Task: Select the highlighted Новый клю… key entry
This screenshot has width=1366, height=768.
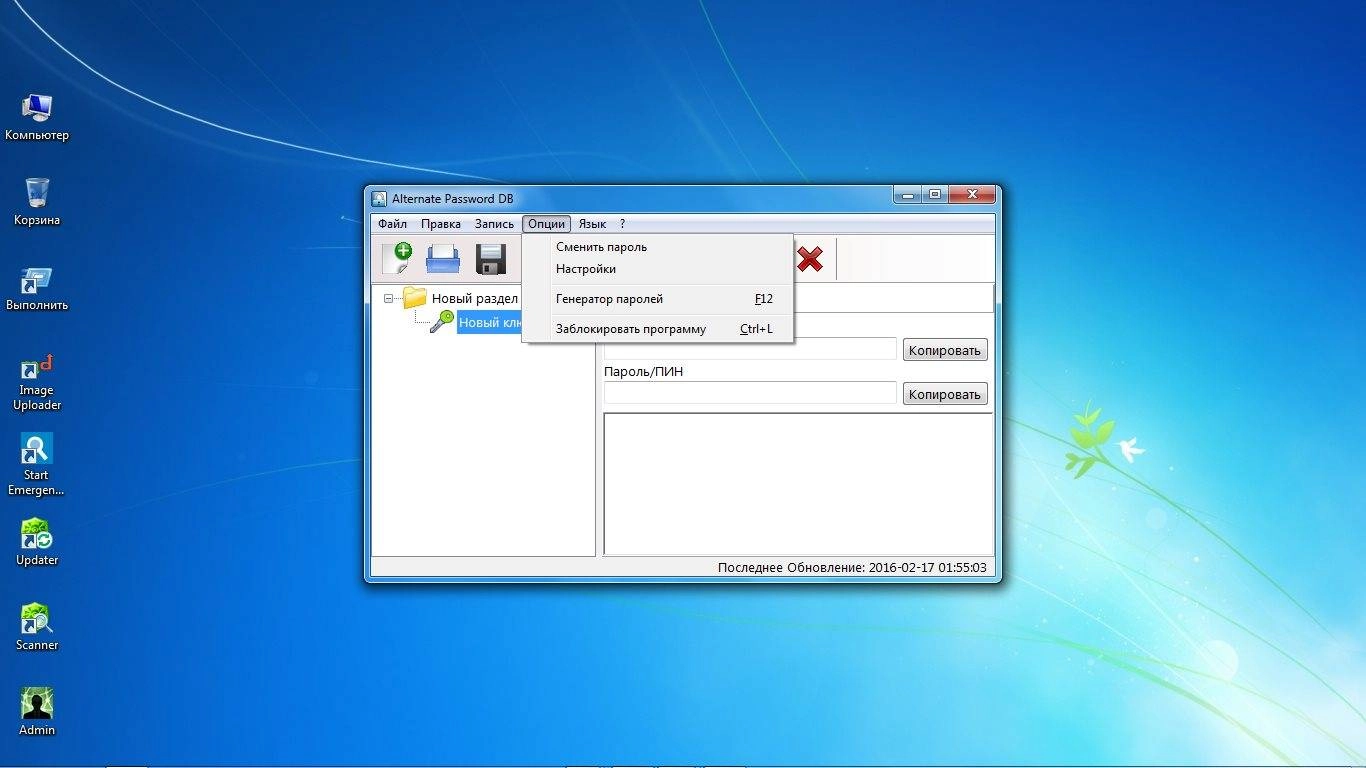Action: (490, 323)
